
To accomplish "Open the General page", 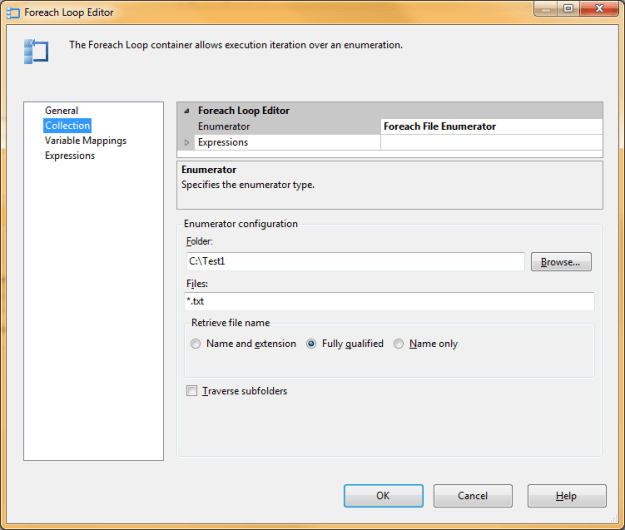I will [x=61, y=111].
